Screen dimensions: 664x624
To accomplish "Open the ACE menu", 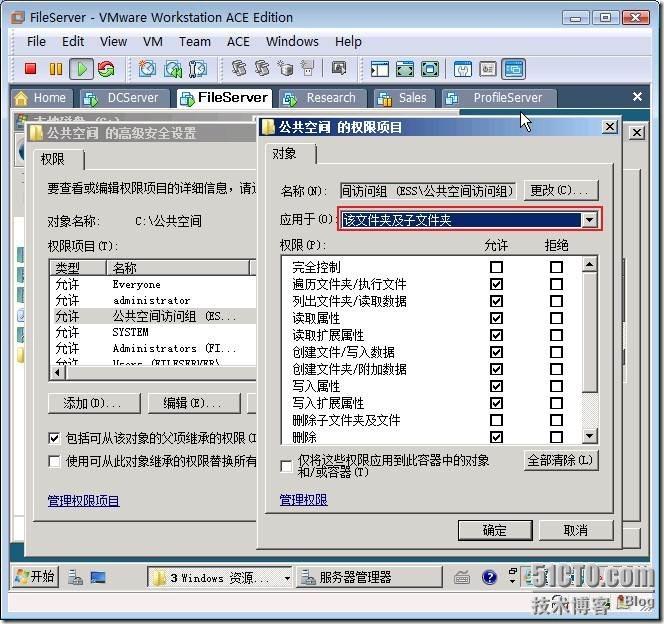I will tap(238, 41).
